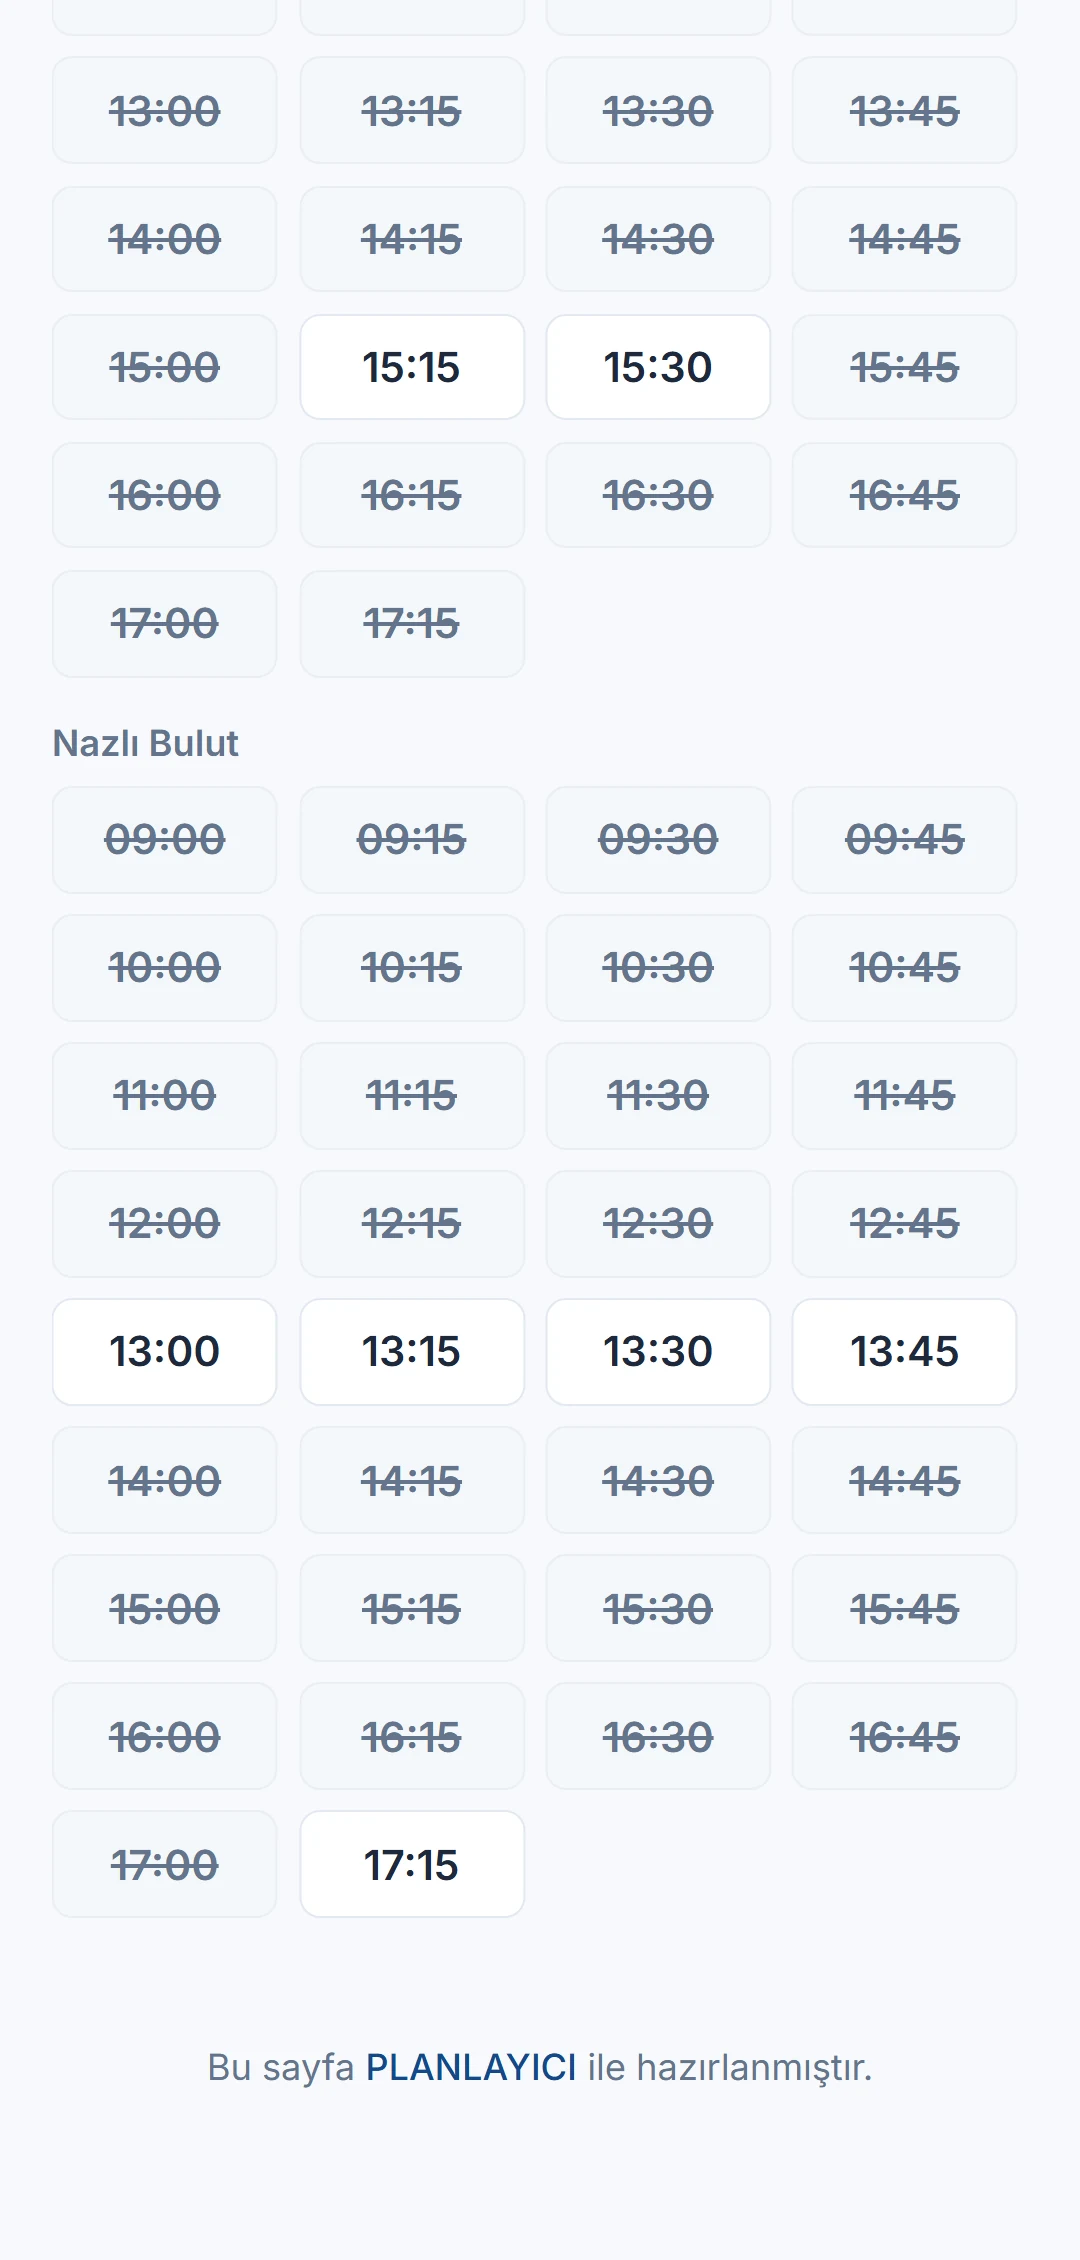The height and width of the screenshot is (2260, 1080).
Task: Choose Nazlı Bulut's 13:15 appointment slot
Action: [412, 1351]
